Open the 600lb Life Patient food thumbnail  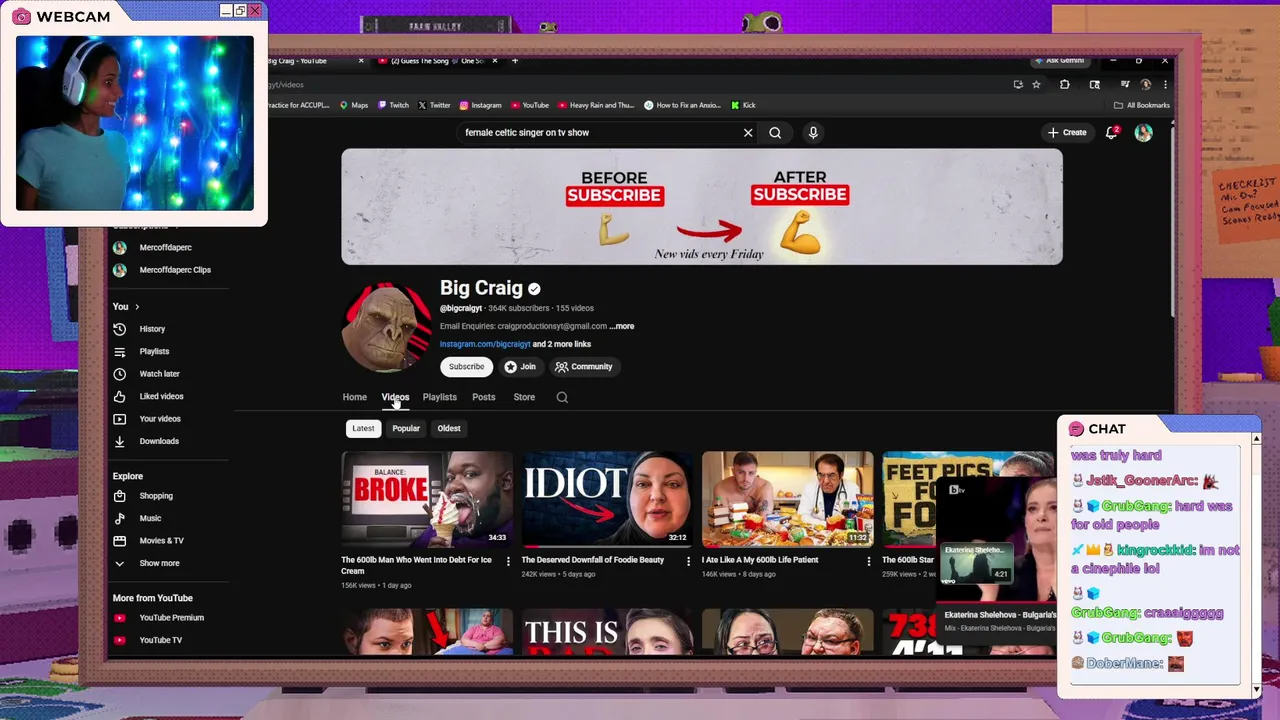787,499
